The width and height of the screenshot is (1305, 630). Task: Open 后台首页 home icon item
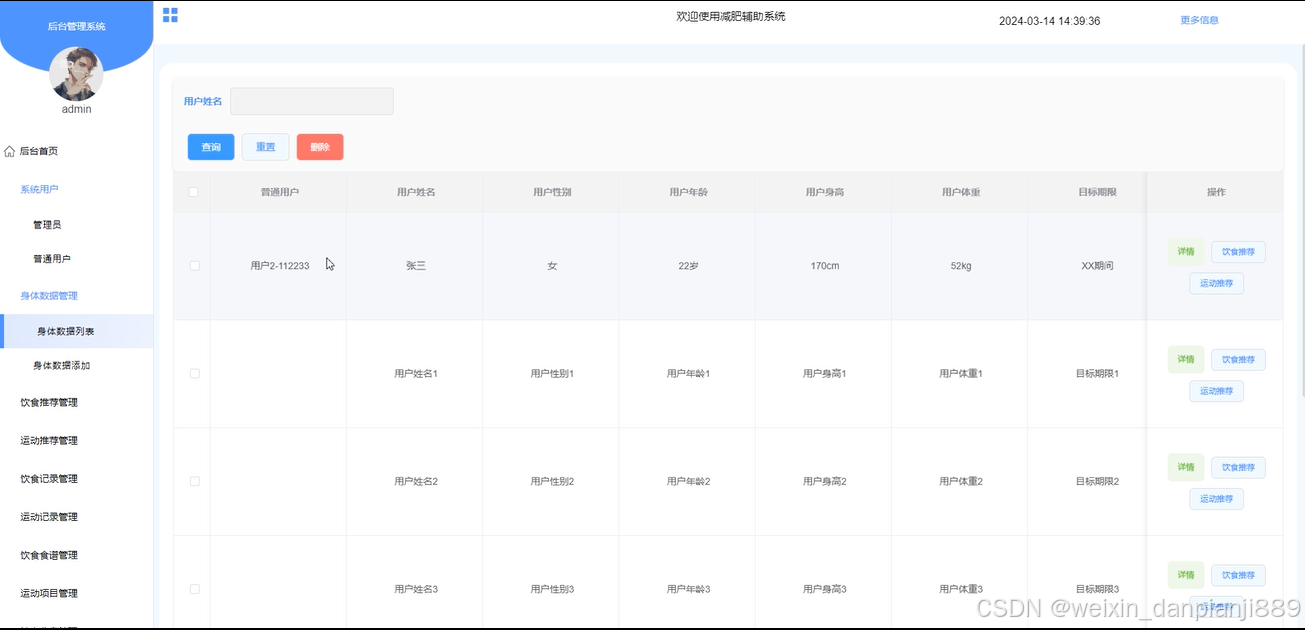pos(31,151)
